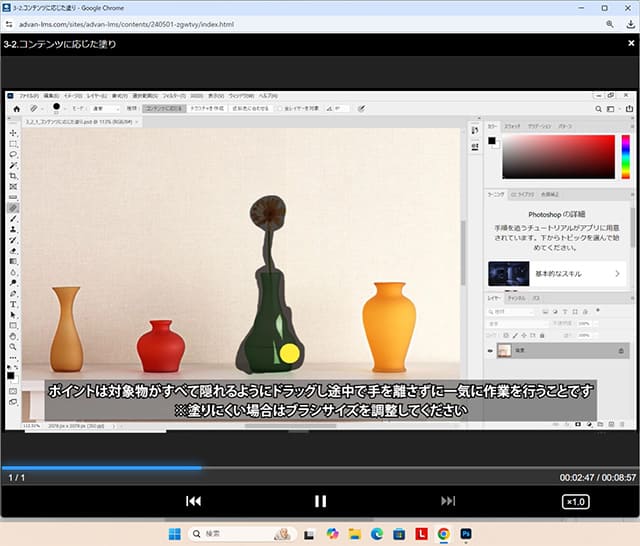Select the History Brush tool
The height and width of the screenshot is (546, 640).
13,240
